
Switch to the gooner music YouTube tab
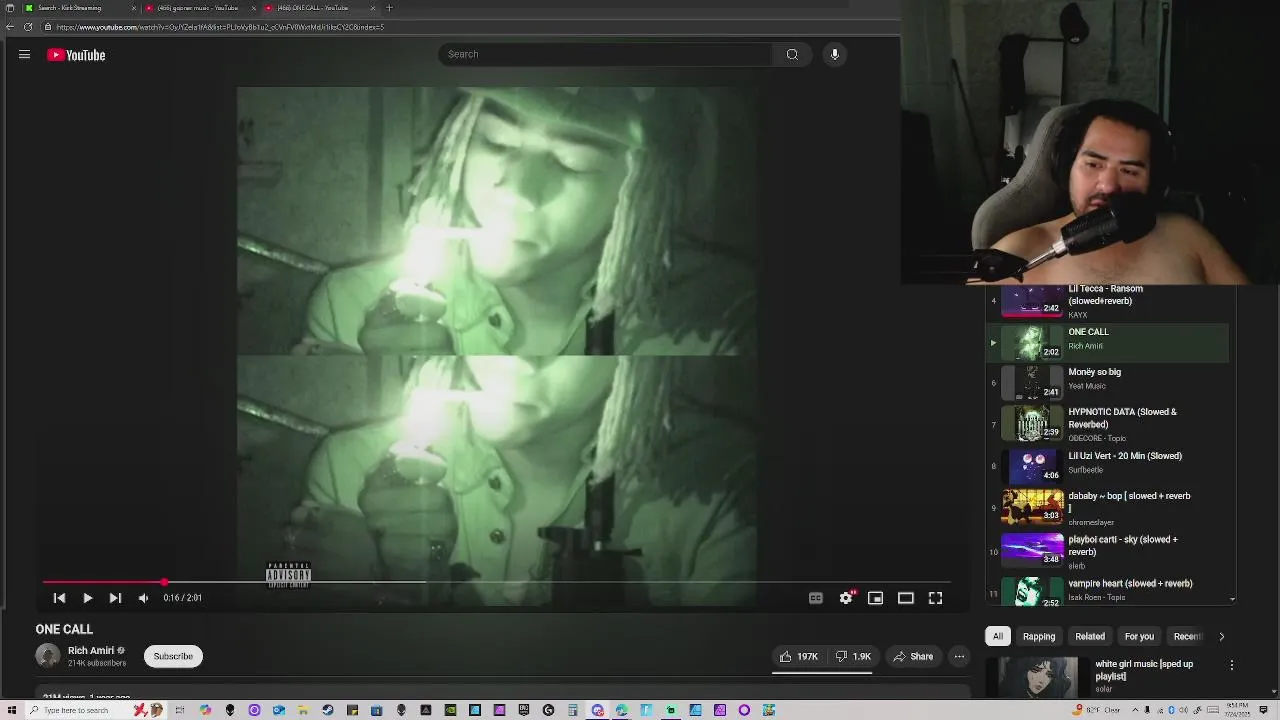[198, 8]
